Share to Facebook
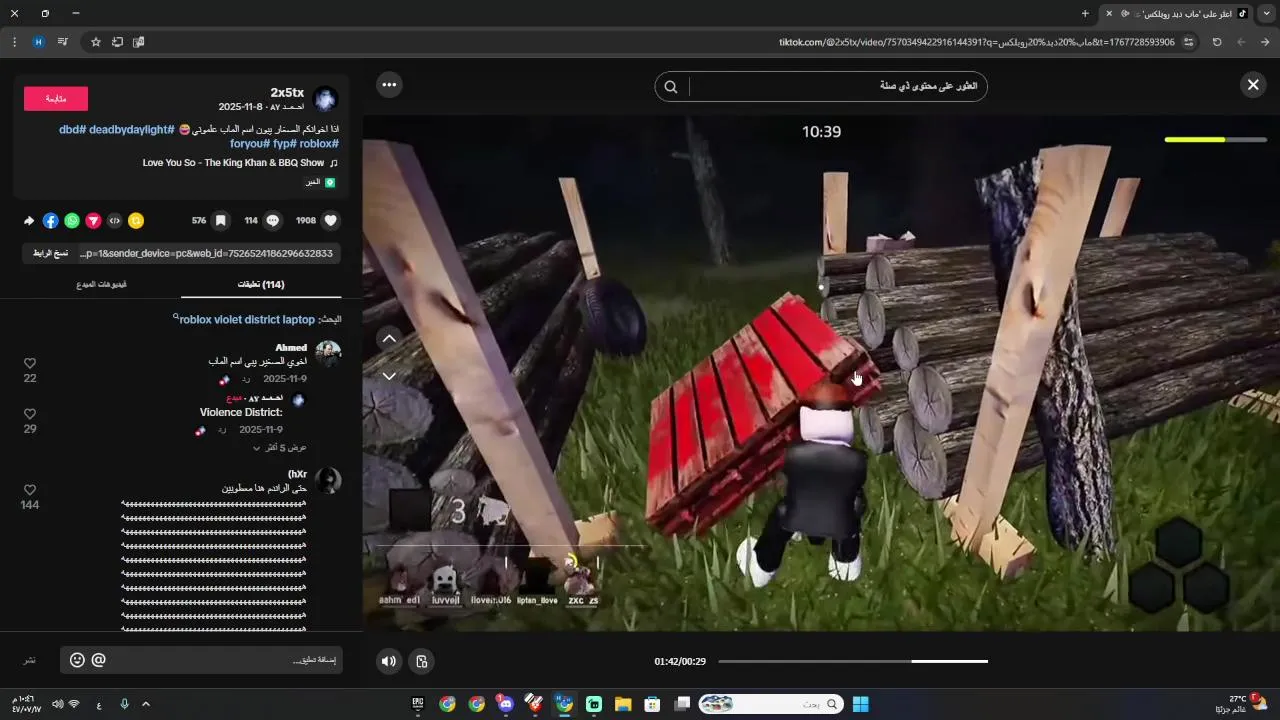Viewport: 1280px width, 720px height. (50, 221)
